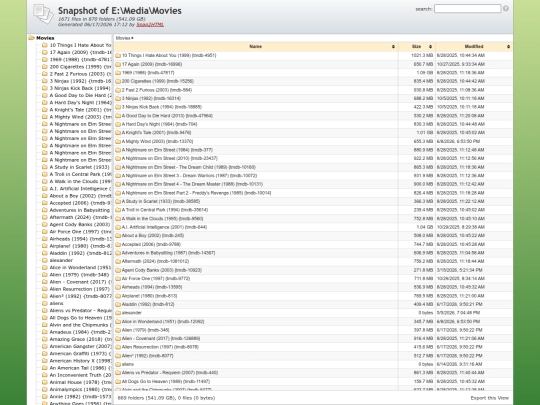Open Nightmare on Elm Street Part 2 Freddy's Revenge
Image resolution: width=540 pixels, height=405 pixels.
pos(196,193)
